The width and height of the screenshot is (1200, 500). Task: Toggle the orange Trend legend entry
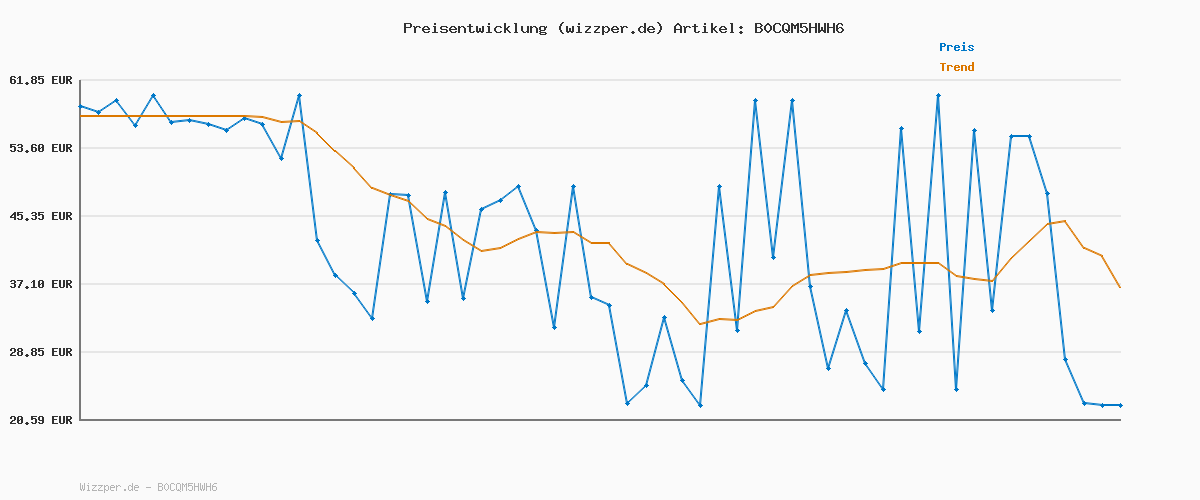click(956, 68)
